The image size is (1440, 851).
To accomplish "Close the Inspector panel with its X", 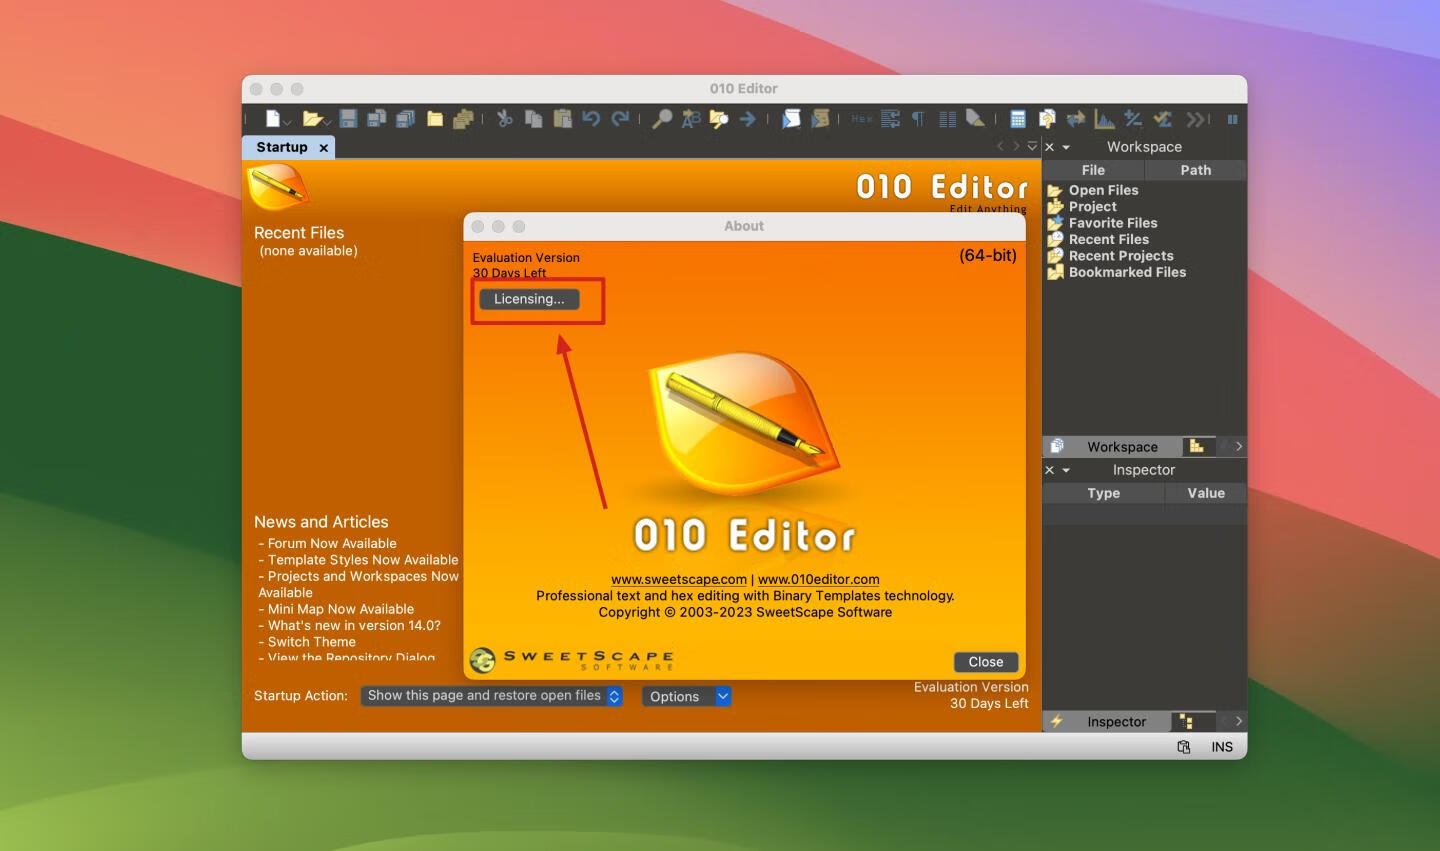I will coord(1049,470).
